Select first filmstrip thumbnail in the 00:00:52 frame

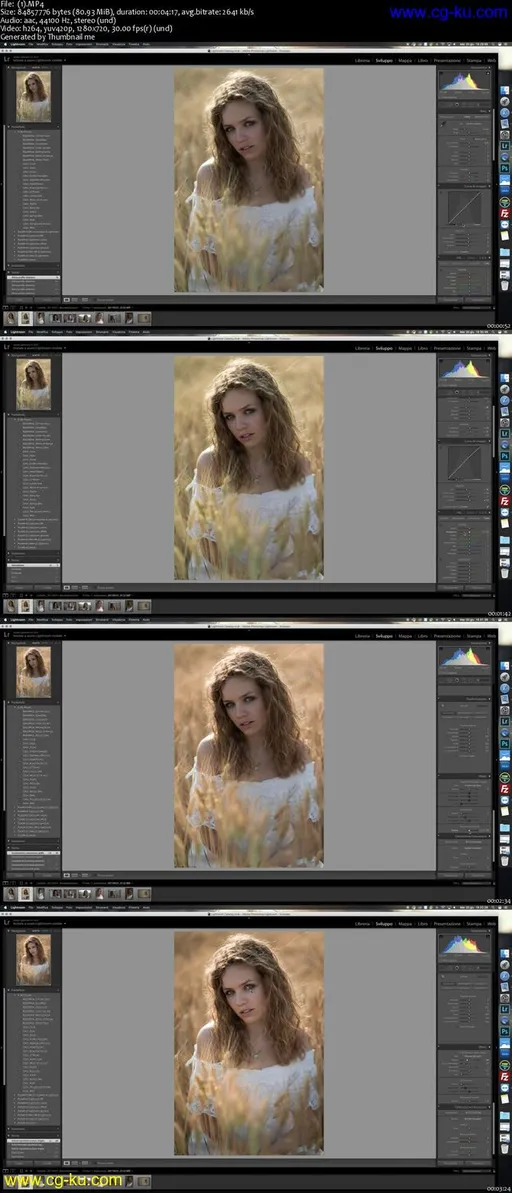(x=11, y=318)
